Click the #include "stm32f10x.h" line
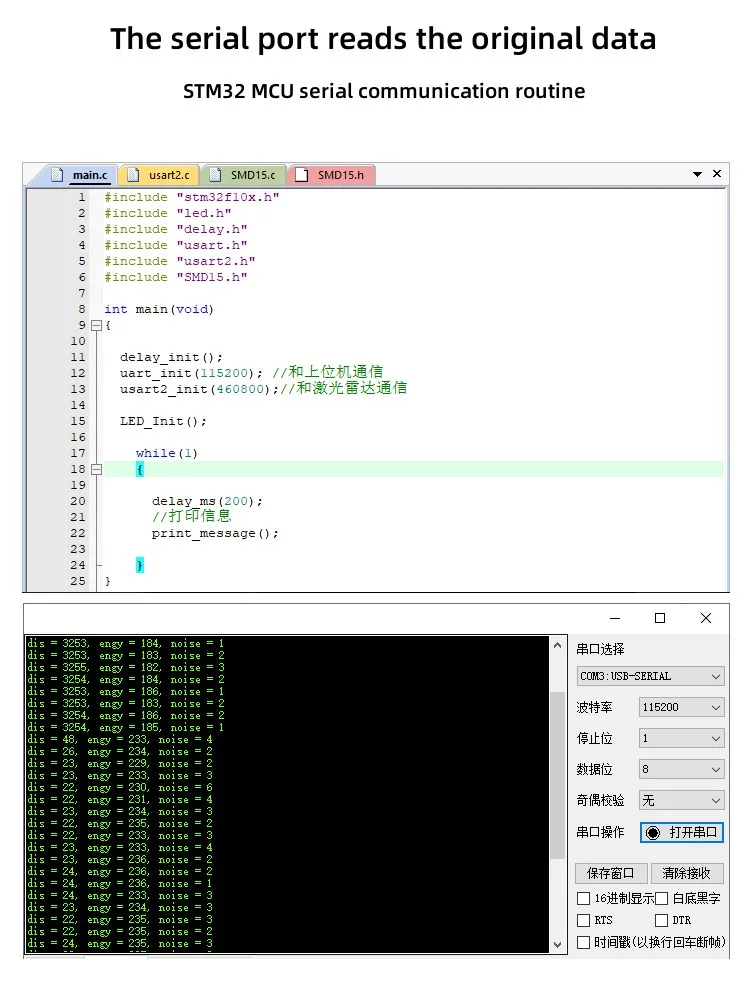Image resolution: width=750 pixels, height=981 pixels. [x=191, y=197]
